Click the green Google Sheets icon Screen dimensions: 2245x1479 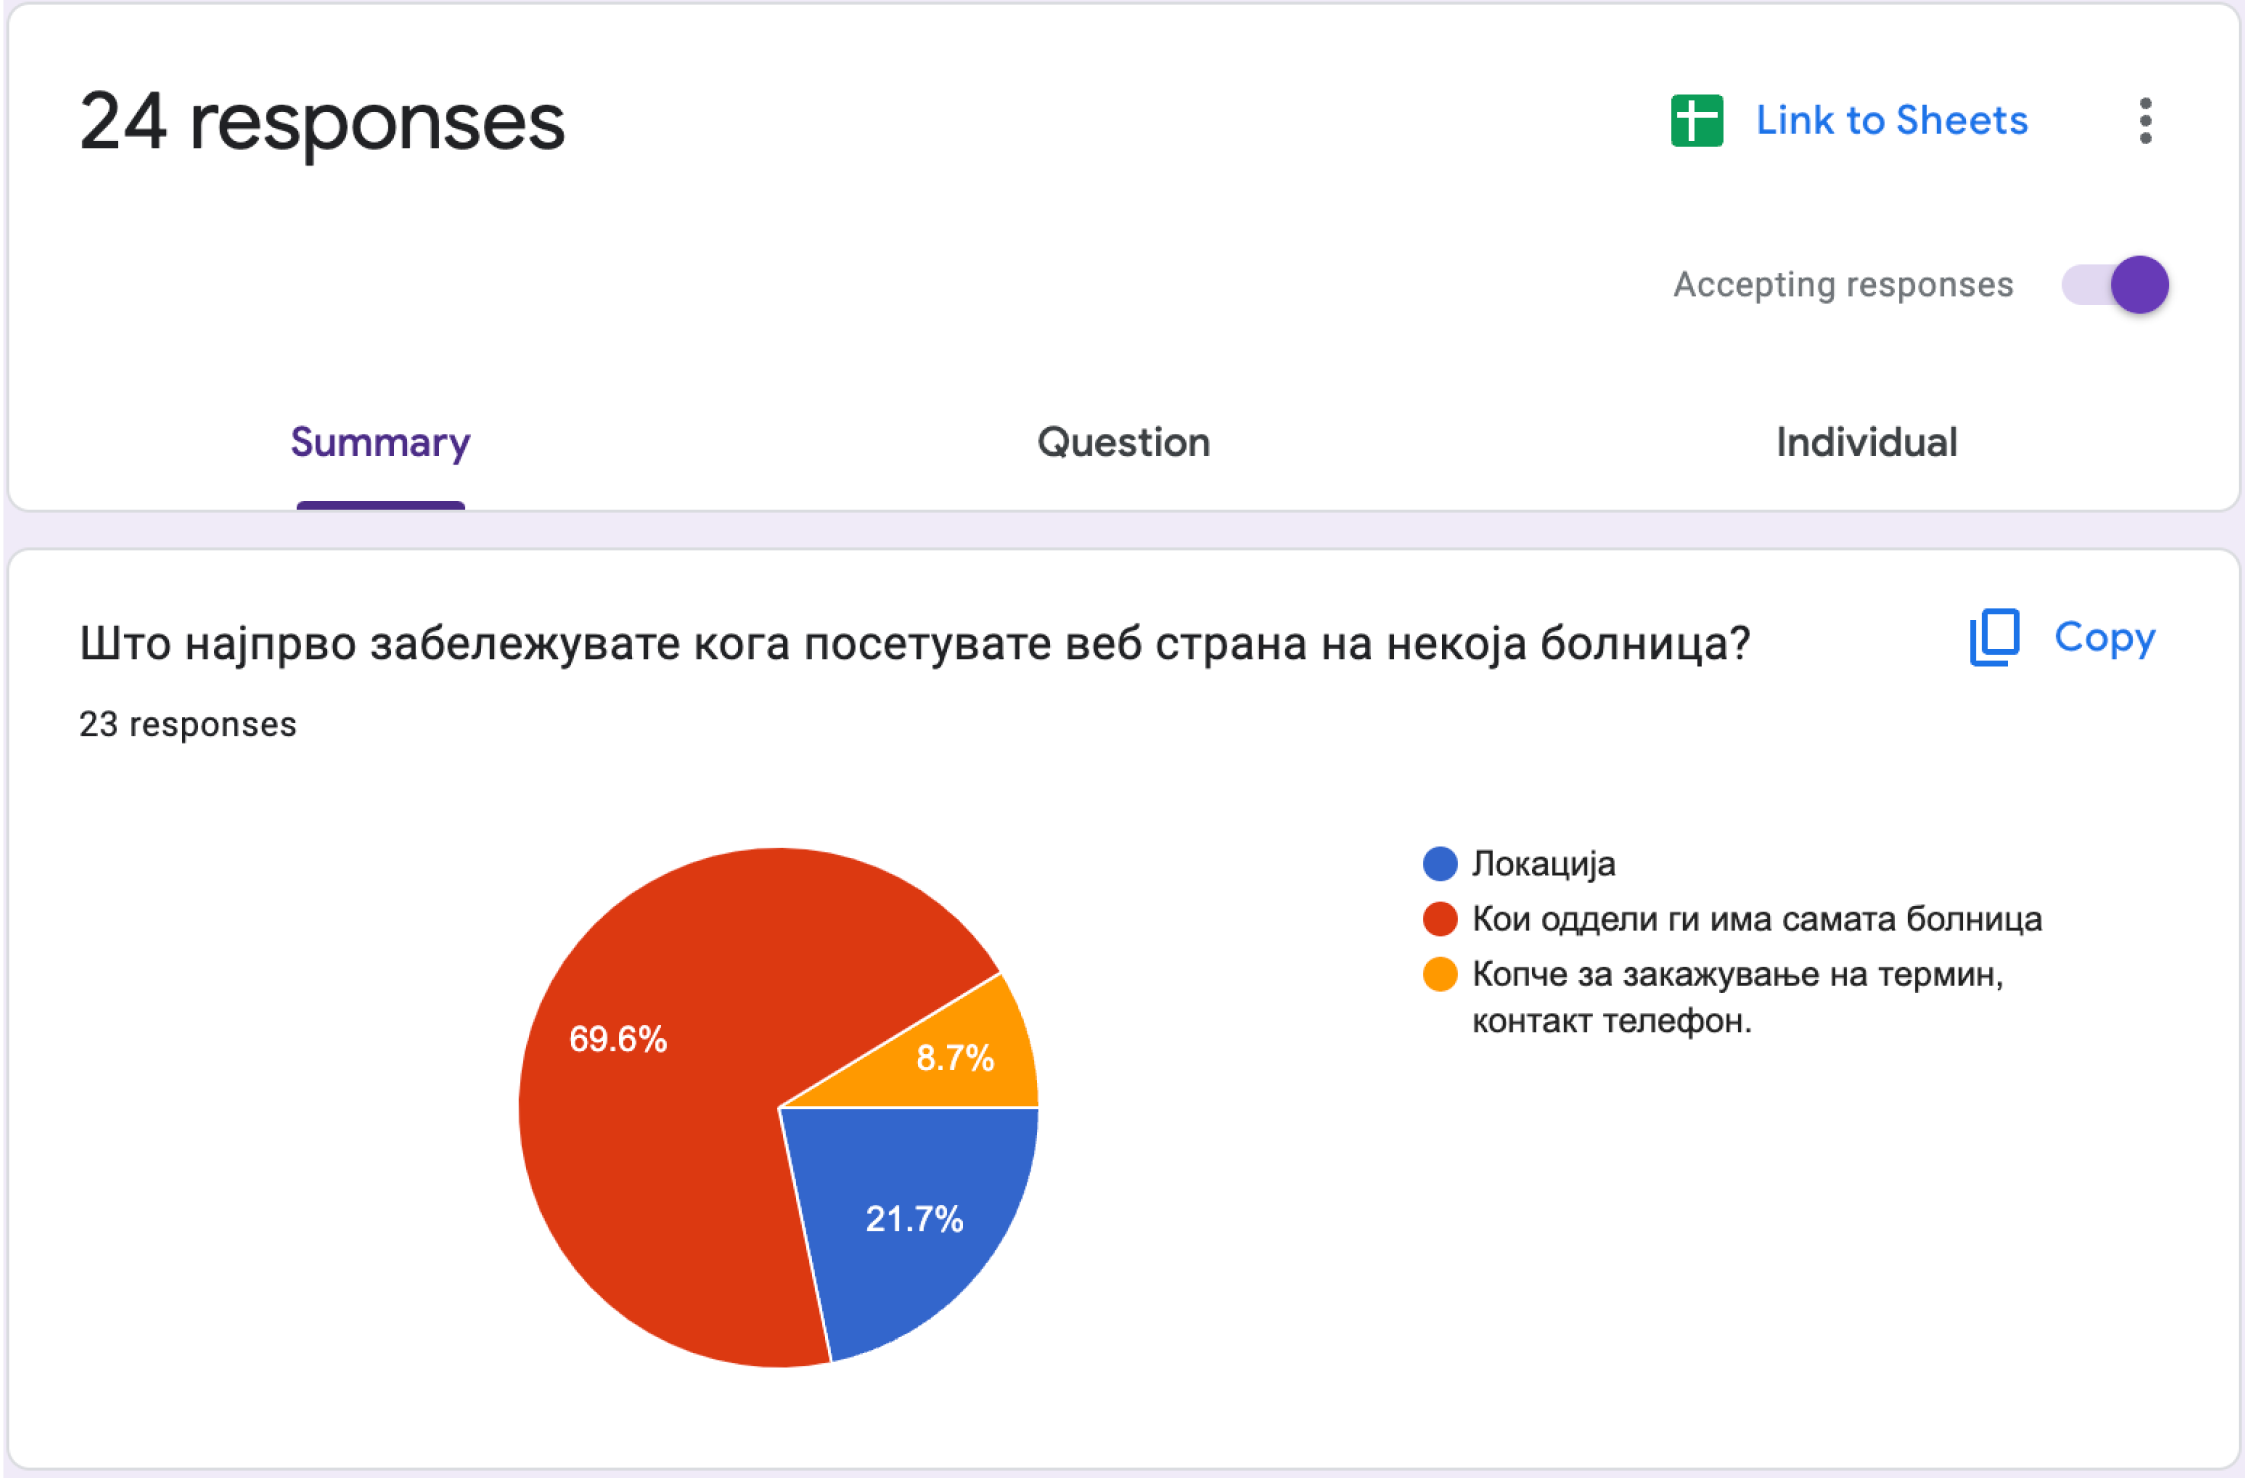(1696, 121)
